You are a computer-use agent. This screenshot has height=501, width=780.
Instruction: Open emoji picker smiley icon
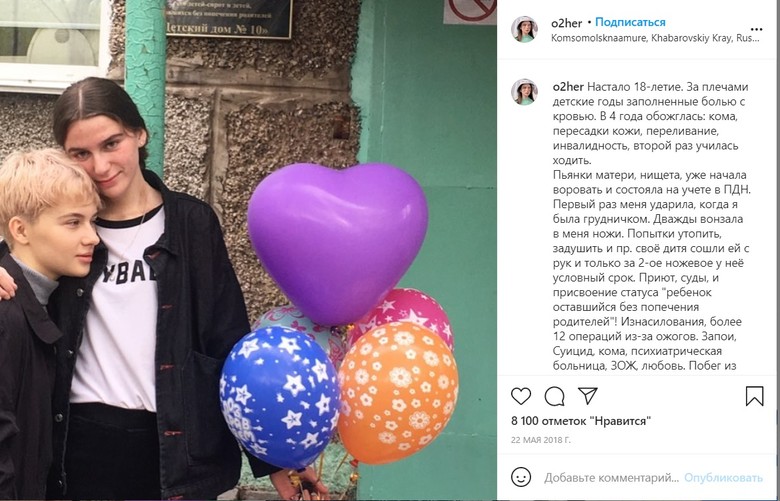pos(521,478)
